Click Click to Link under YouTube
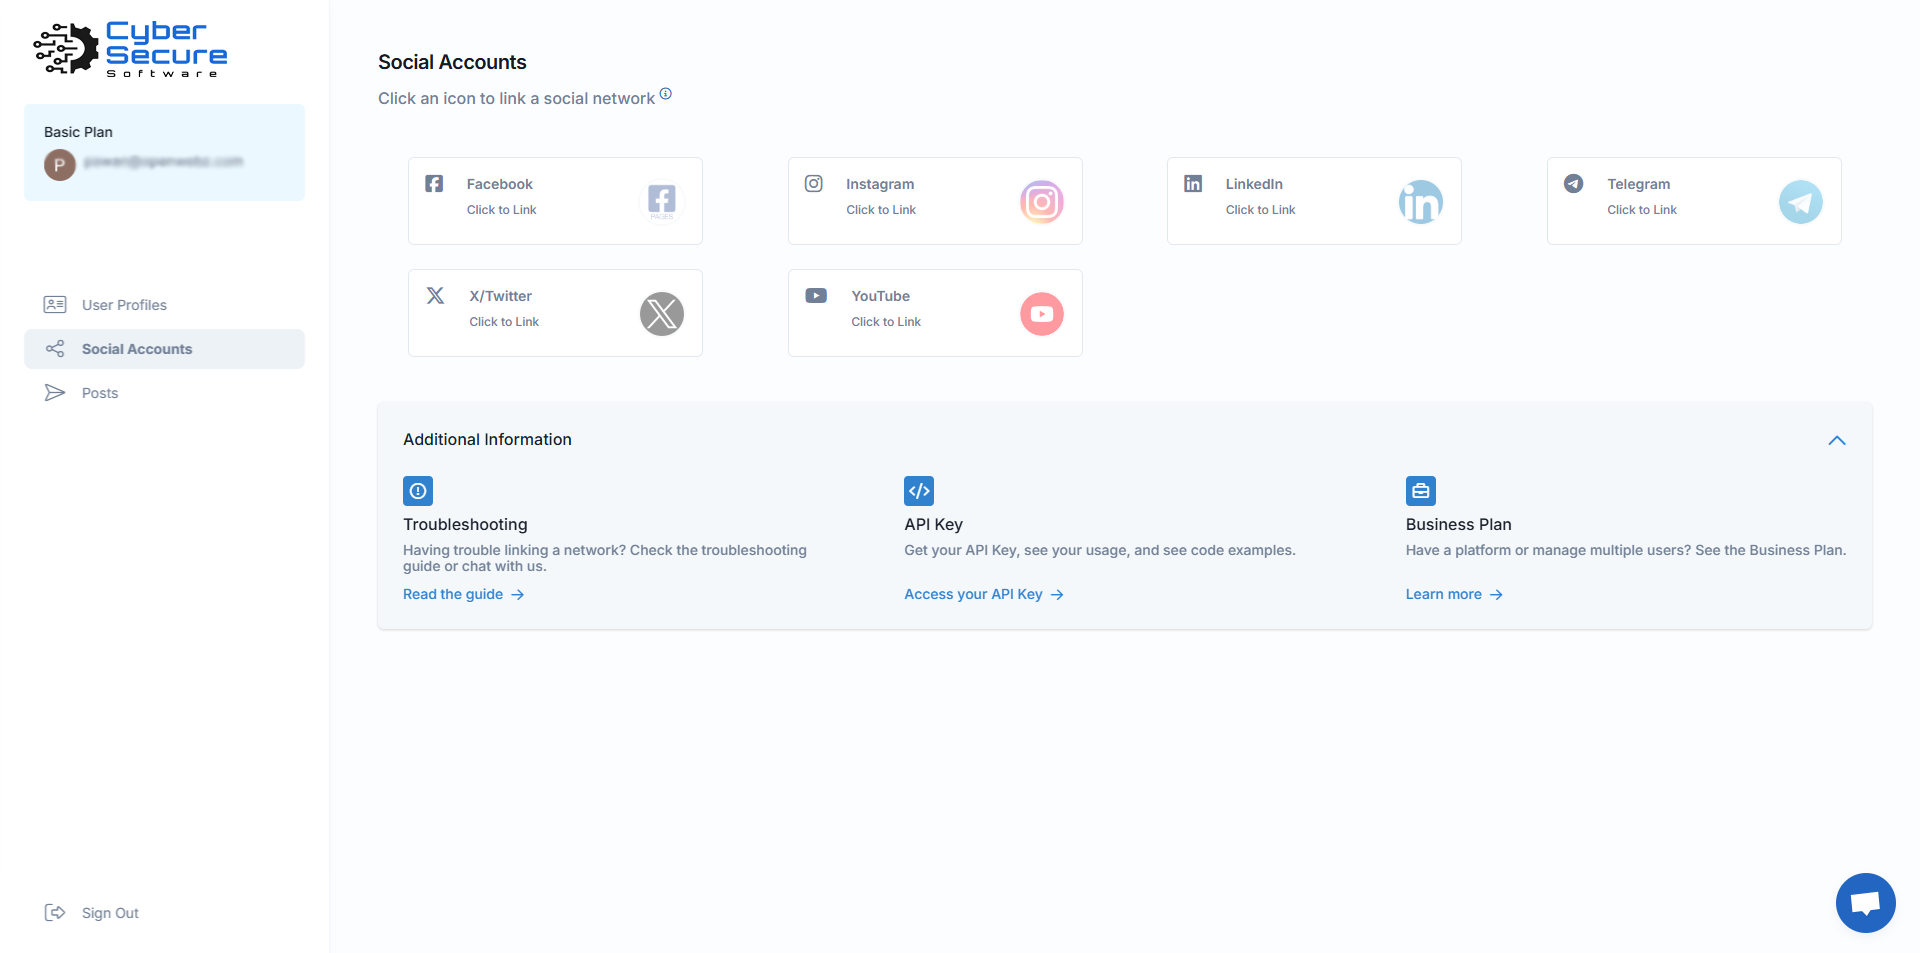This screenshot has height=953, width=1920. pos(886,322)
